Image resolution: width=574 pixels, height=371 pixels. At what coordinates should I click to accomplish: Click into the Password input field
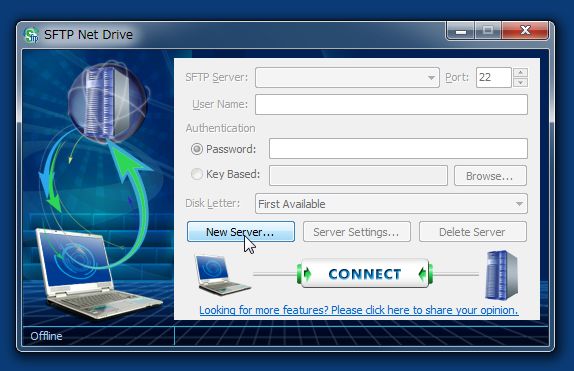[x=398, y=148]
